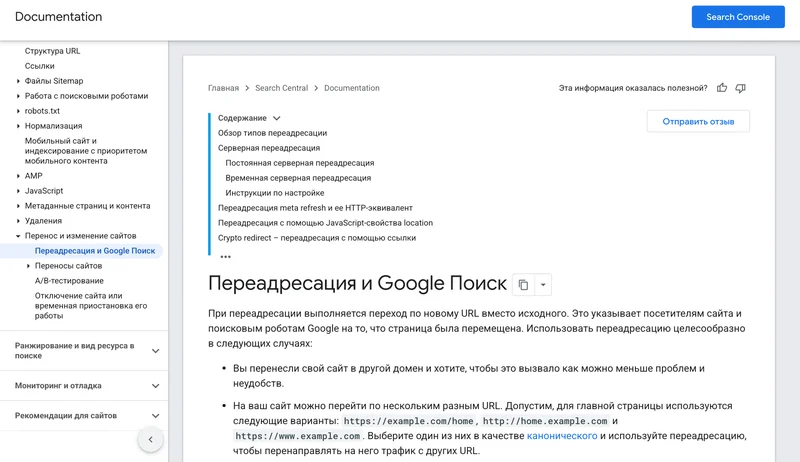Expand Рекомендации для сайтов section
The image size is (800, 462).
156,416
